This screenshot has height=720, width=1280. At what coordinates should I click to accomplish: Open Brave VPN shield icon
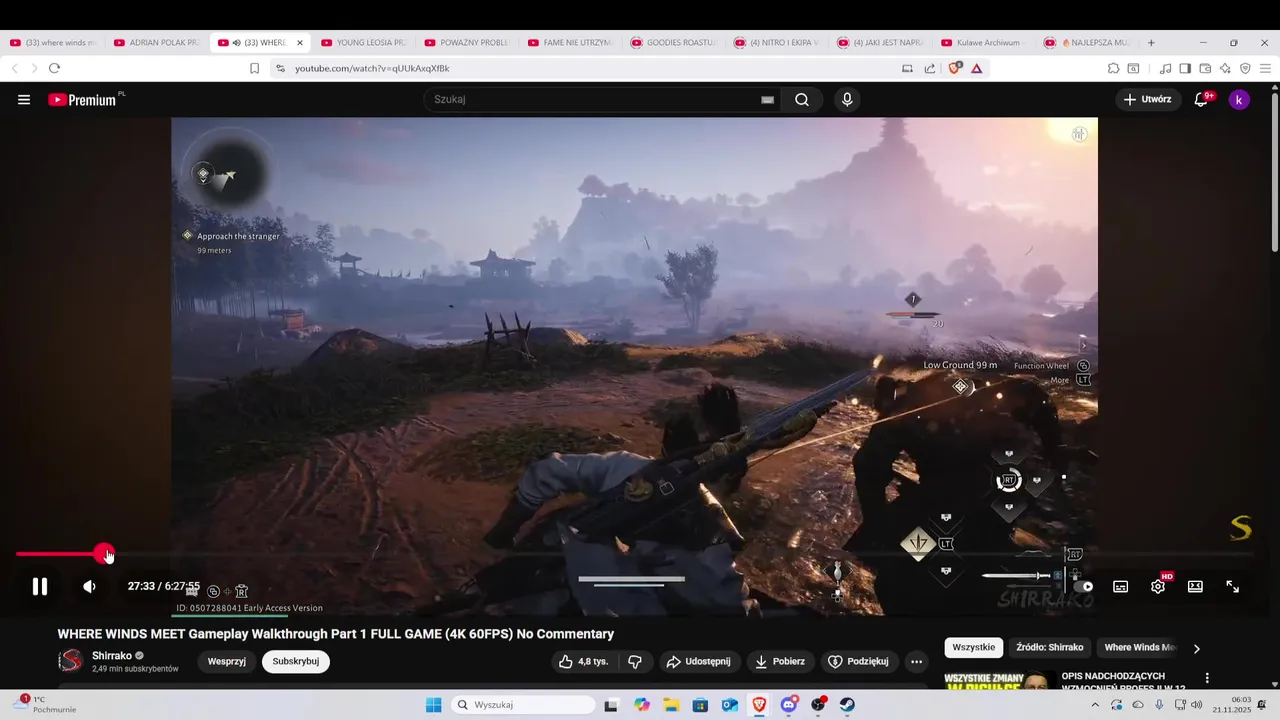(1245, 68)
